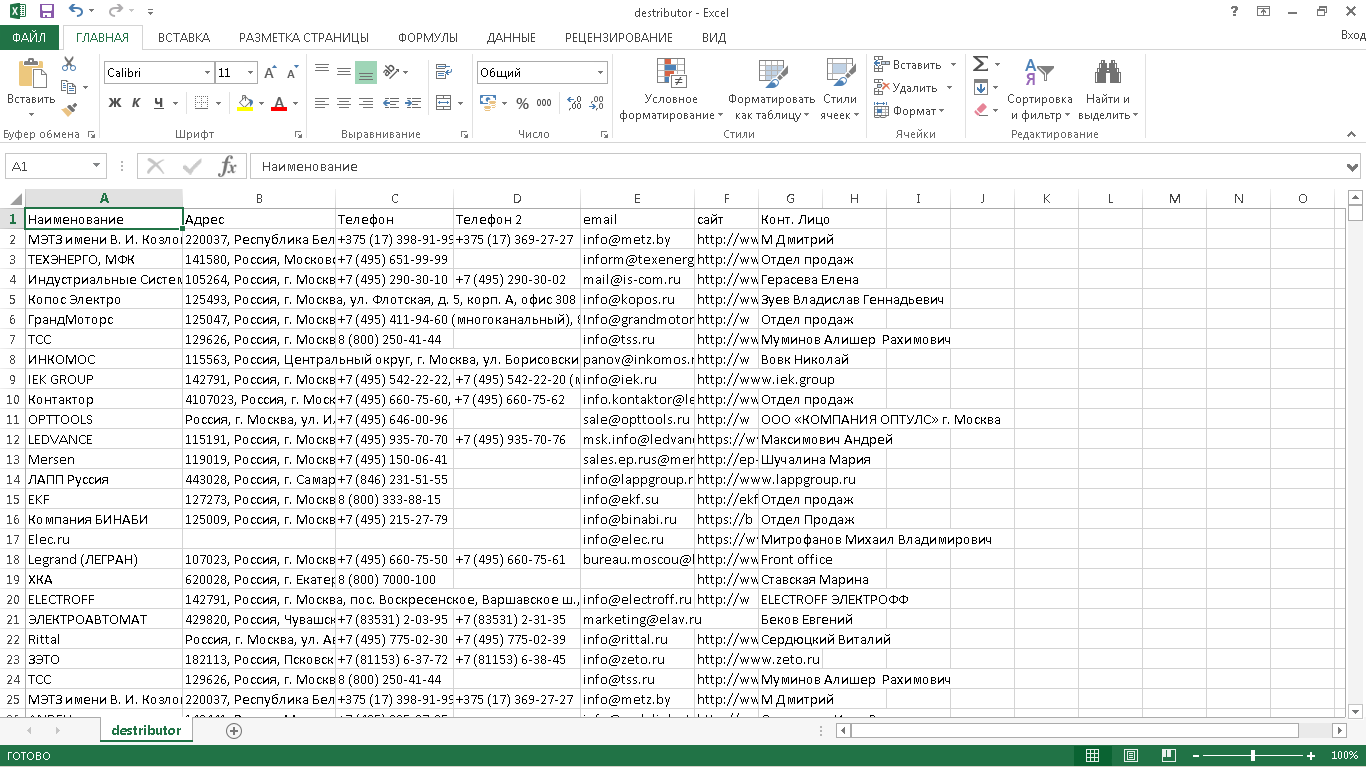Open the ФАЙЛ tab
Screen dimensions: 1366x768
click(x=30, y=38)
